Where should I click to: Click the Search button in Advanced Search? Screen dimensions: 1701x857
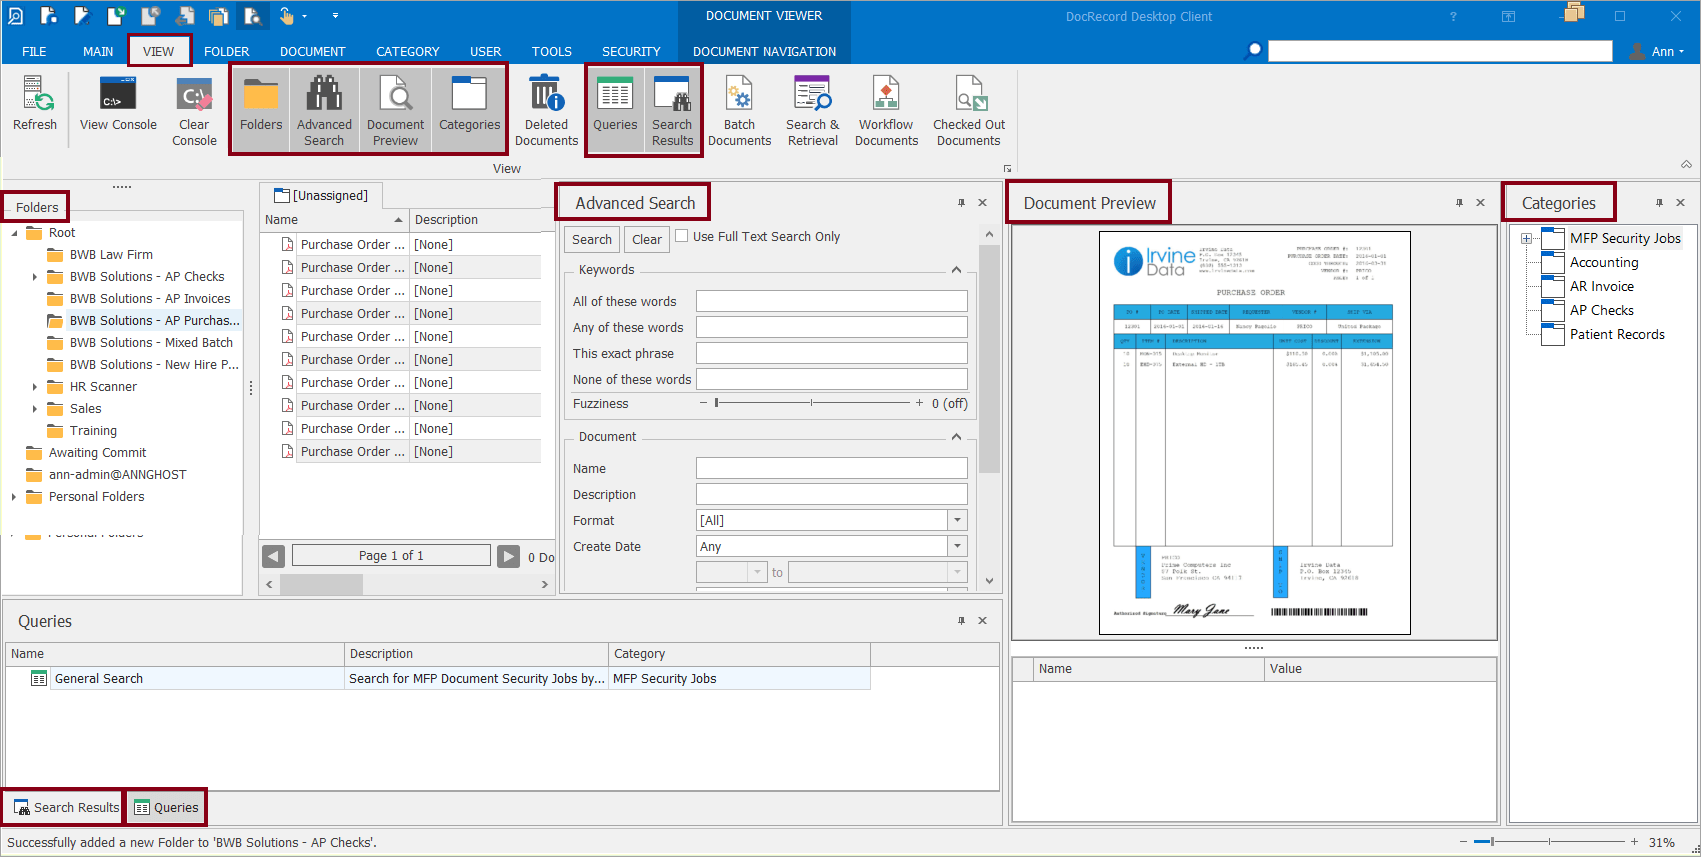[x=592, y=239]
